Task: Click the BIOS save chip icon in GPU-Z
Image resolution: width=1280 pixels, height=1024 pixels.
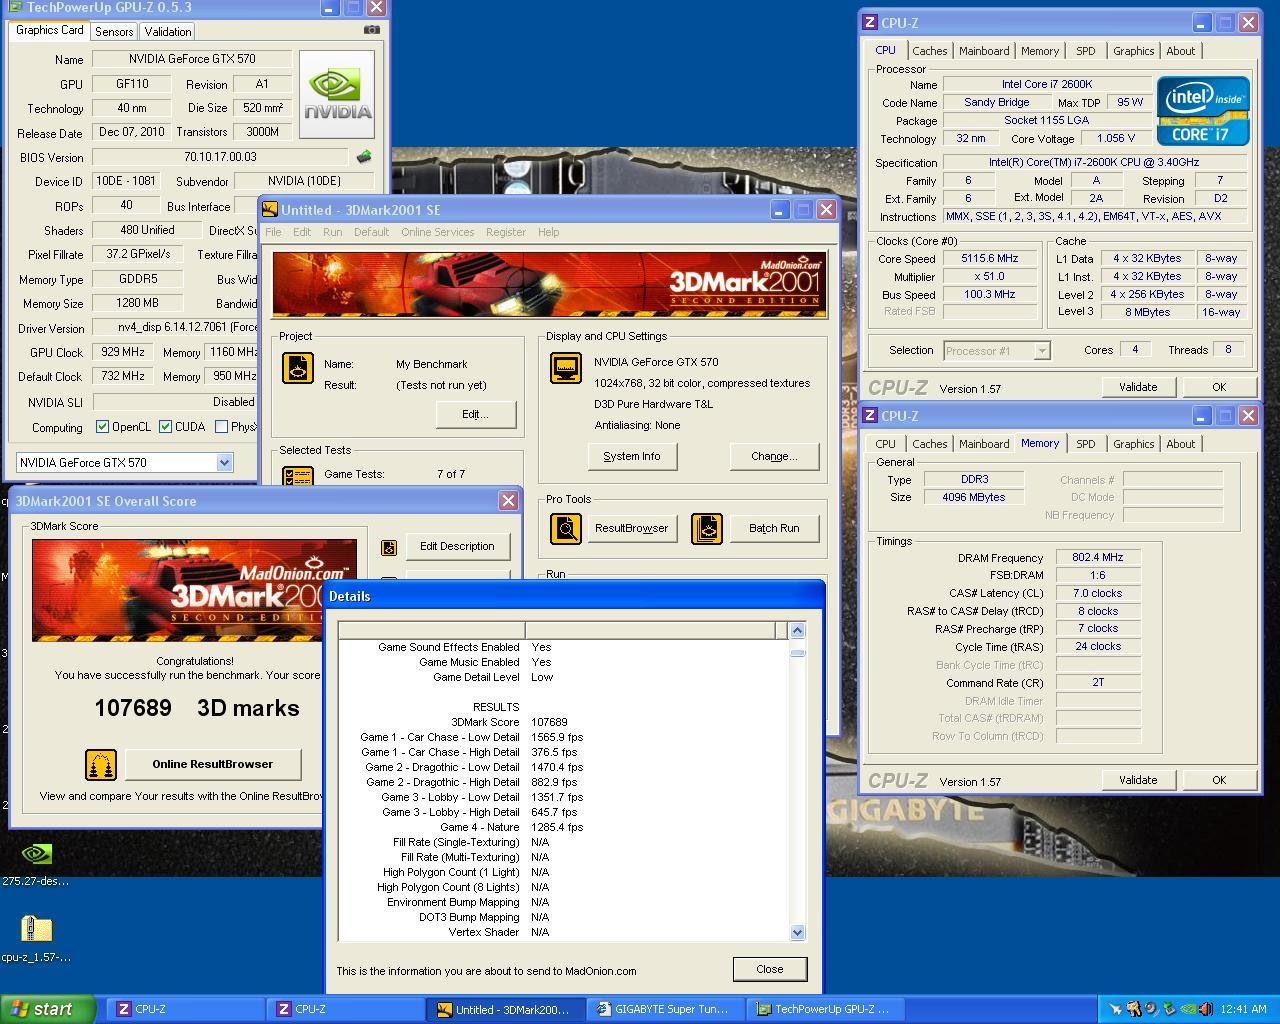Action: coord(364,157)
